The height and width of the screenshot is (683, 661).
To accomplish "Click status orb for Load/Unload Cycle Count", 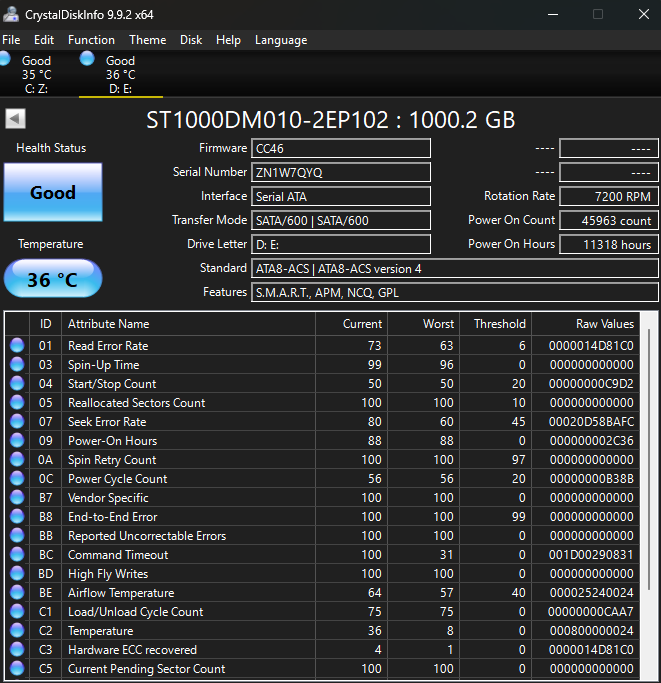I will click(x=17, y=612).
